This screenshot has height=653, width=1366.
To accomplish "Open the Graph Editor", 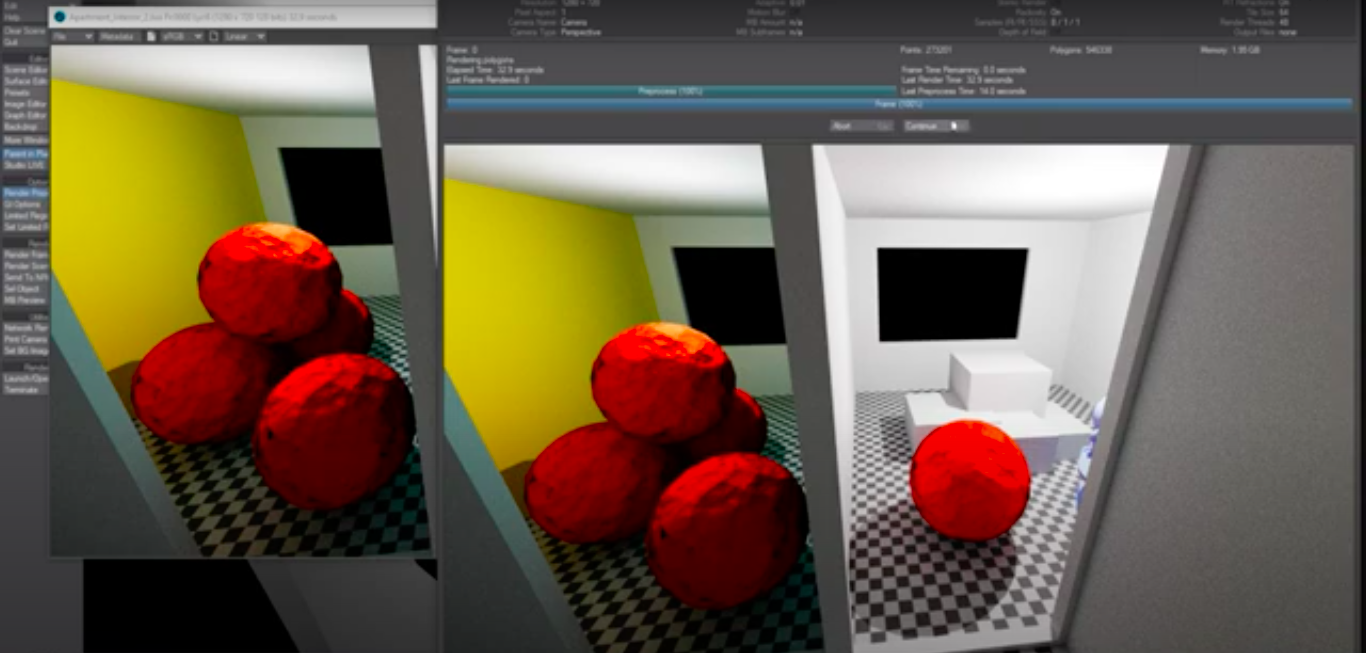I will tap(24, 116).
